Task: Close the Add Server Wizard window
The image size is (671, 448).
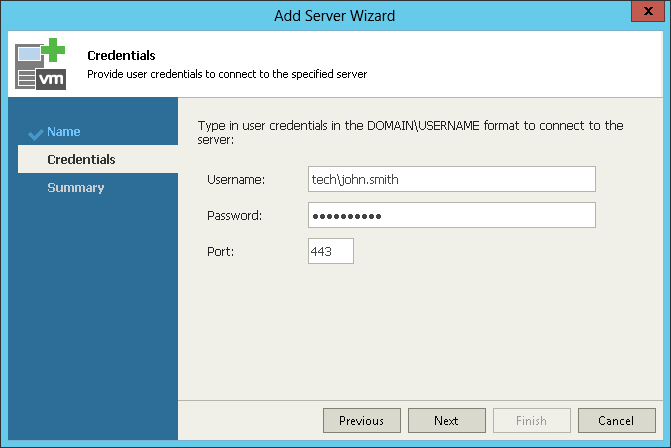Action: tap(648, 11)
